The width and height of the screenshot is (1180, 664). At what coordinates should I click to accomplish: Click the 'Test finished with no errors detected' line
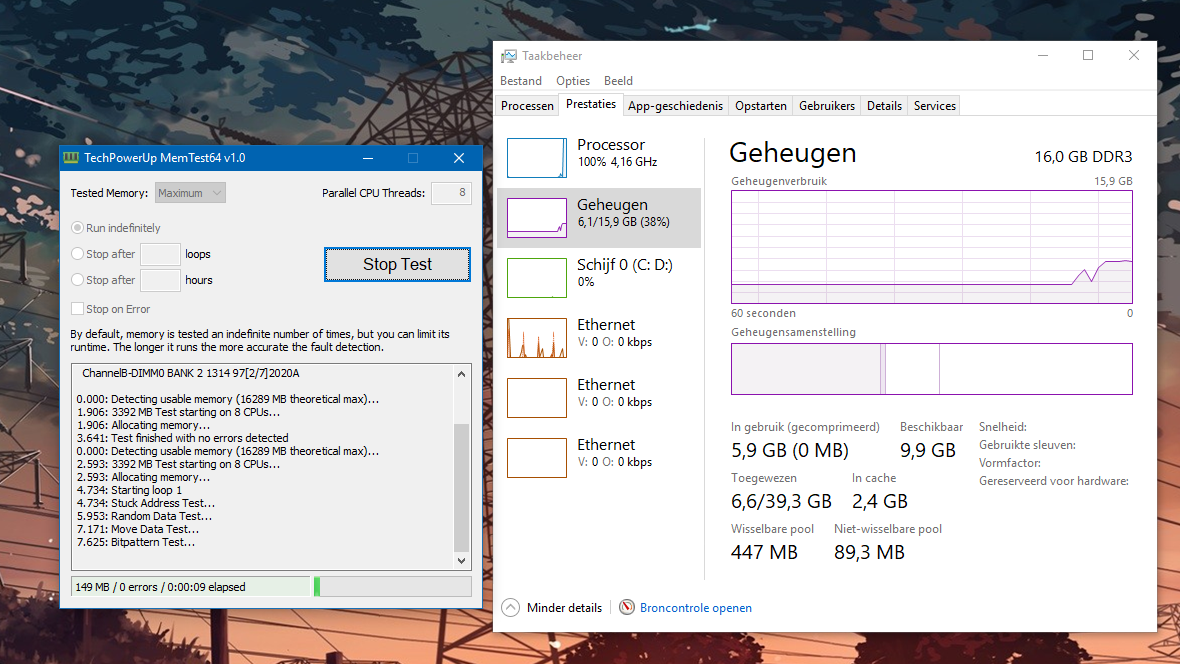click(182, 438)
